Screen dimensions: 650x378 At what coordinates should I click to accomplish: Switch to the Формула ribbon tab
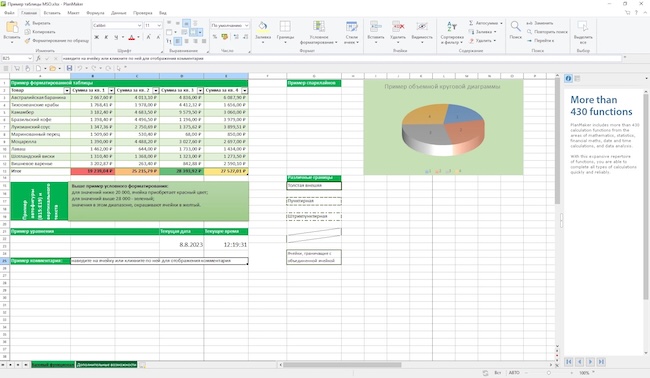95,13
